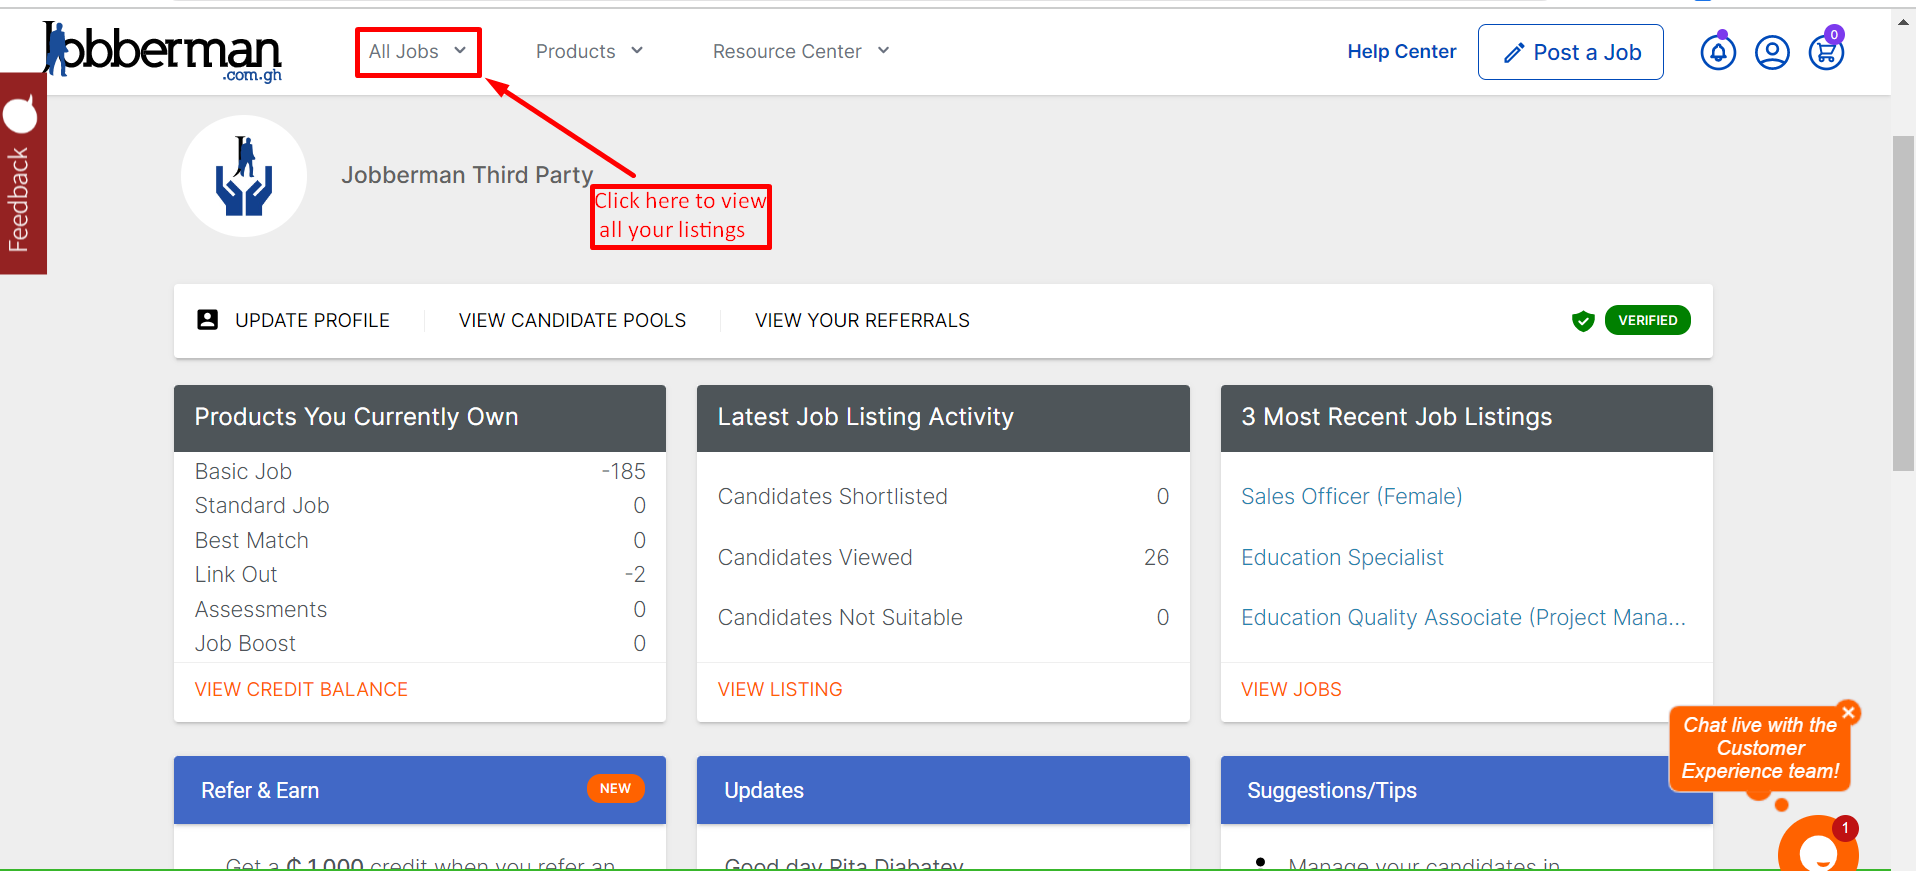This screenshot has width=1916, height=871.
Task: Click the Jobberman Third Party company name
Action: 467,175
